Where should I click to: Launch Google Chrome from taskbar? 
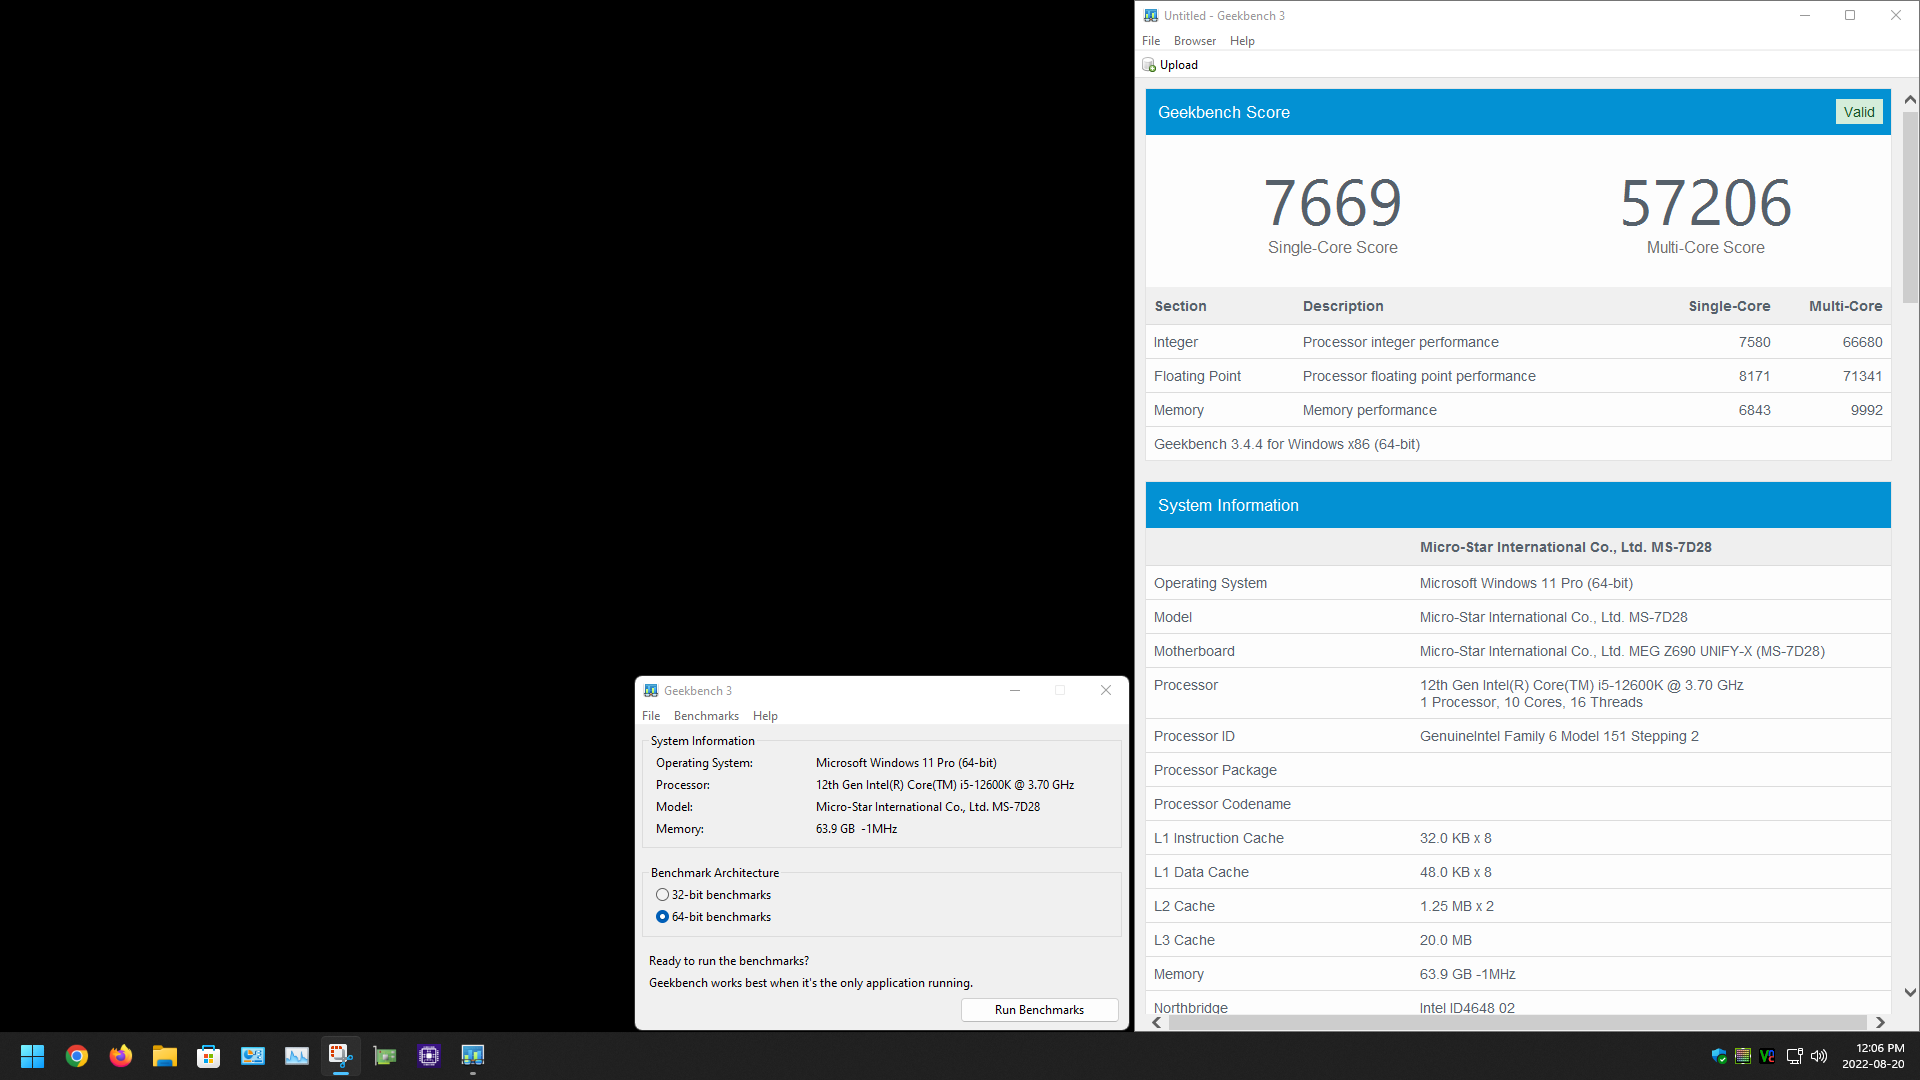[x=77, y=1056]
